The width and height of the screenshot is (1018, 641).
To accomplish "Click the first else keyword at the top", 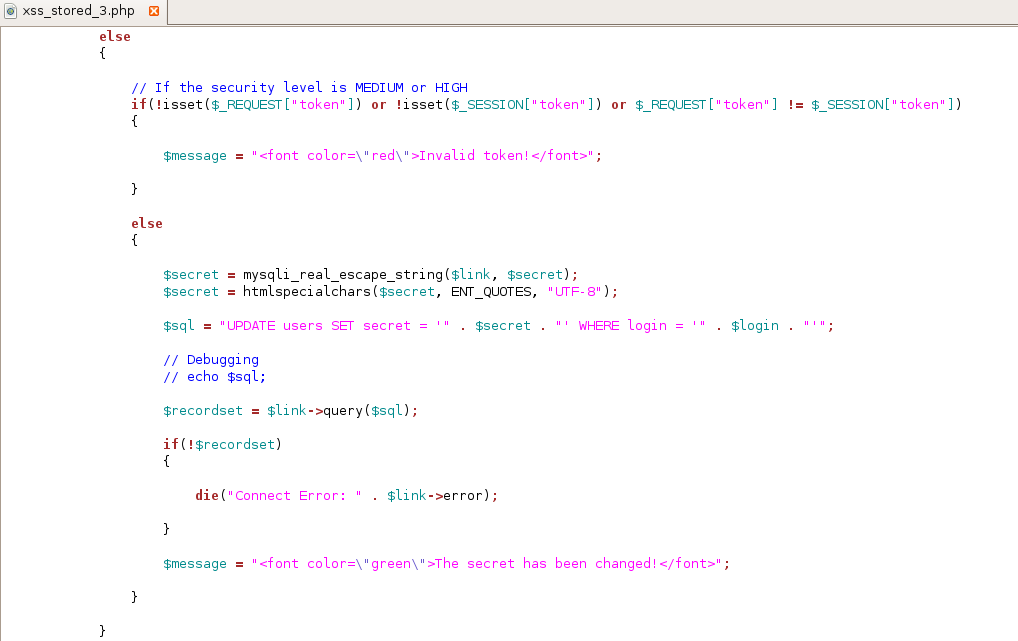I will click(x=115, y=36).
